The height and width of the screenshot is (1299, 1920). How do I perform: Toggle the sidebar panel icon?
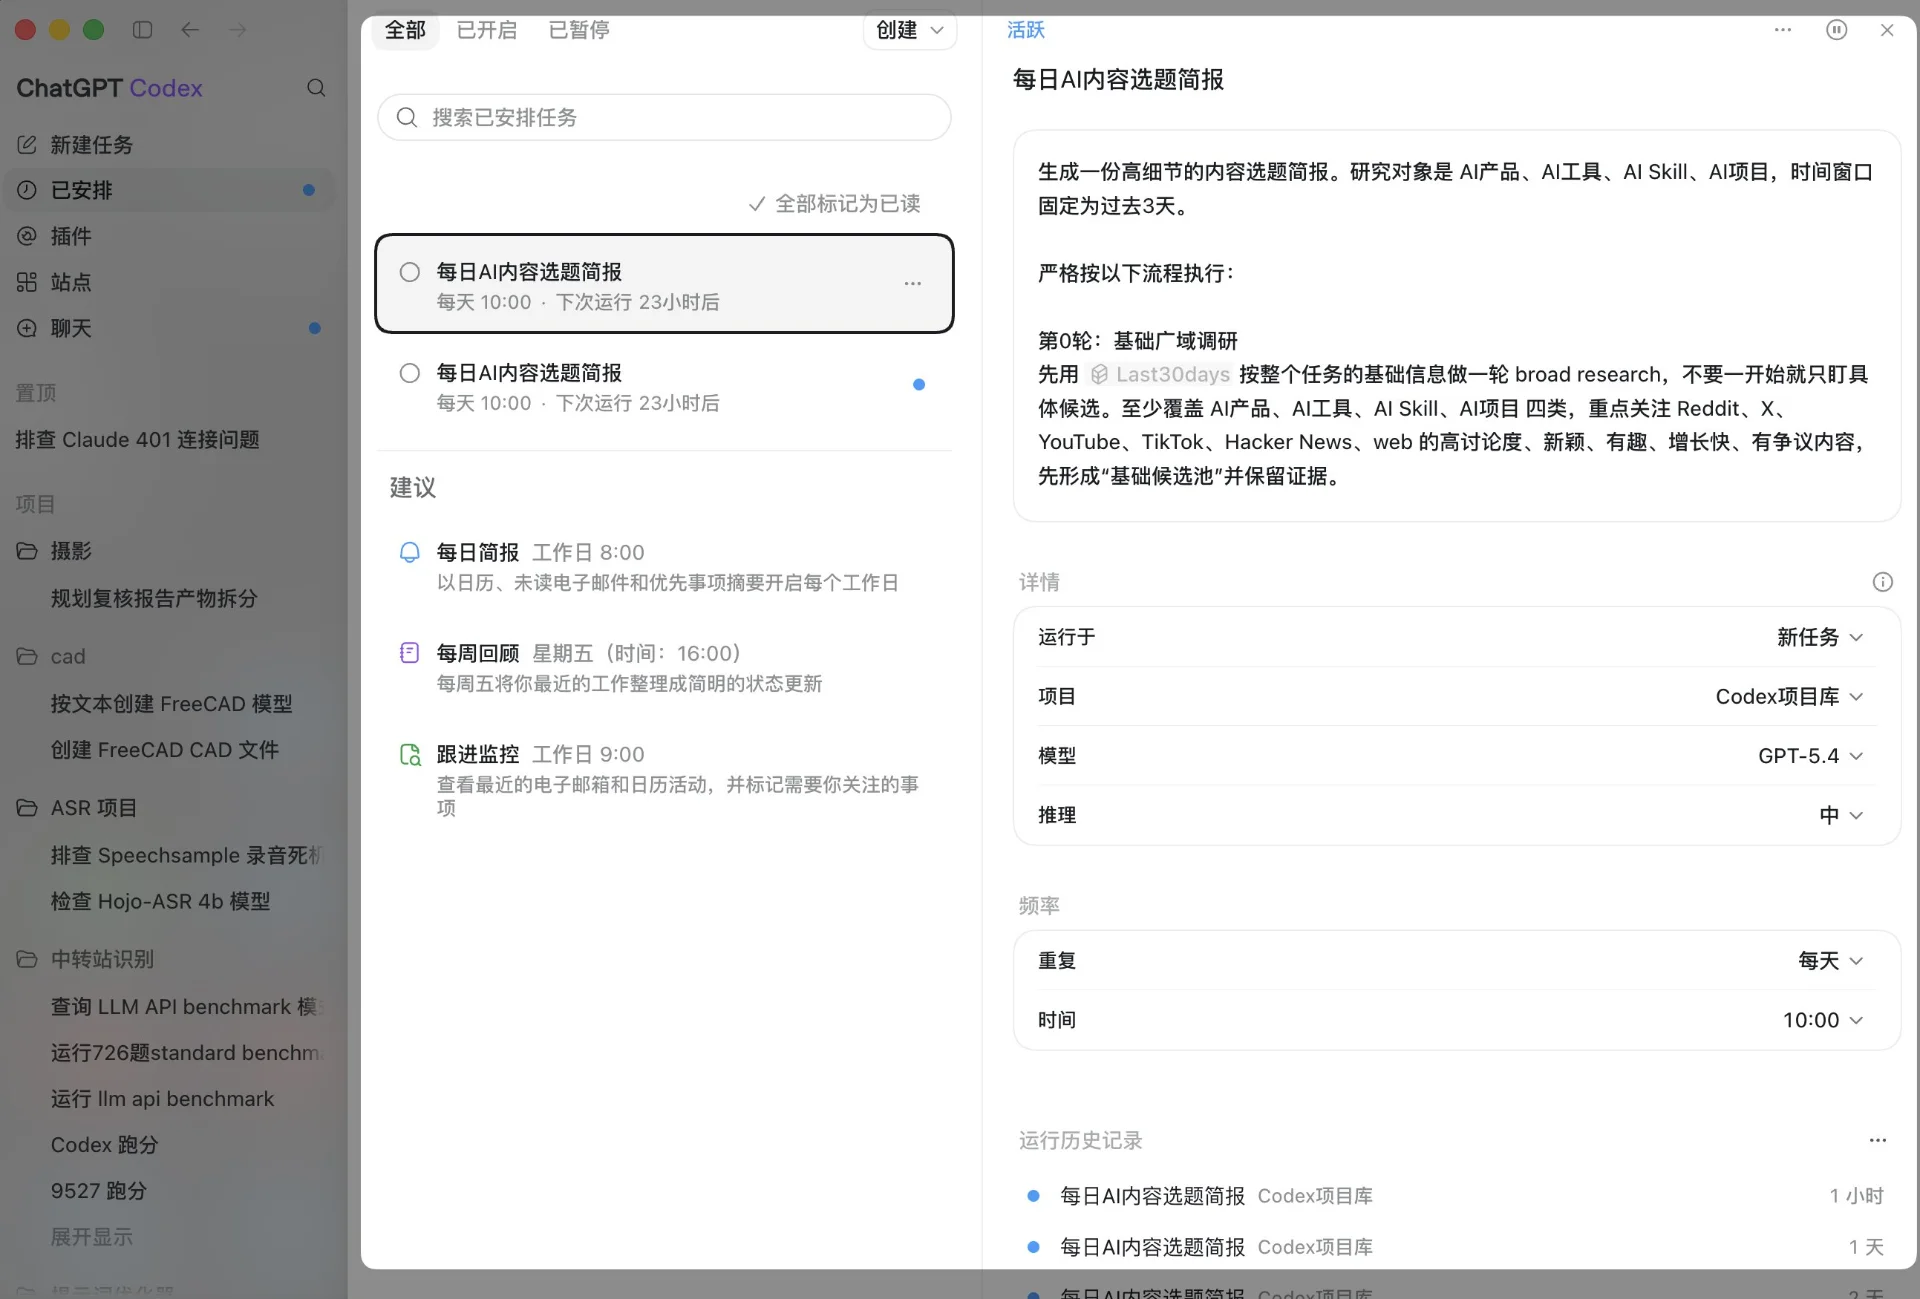click(142, 30)
